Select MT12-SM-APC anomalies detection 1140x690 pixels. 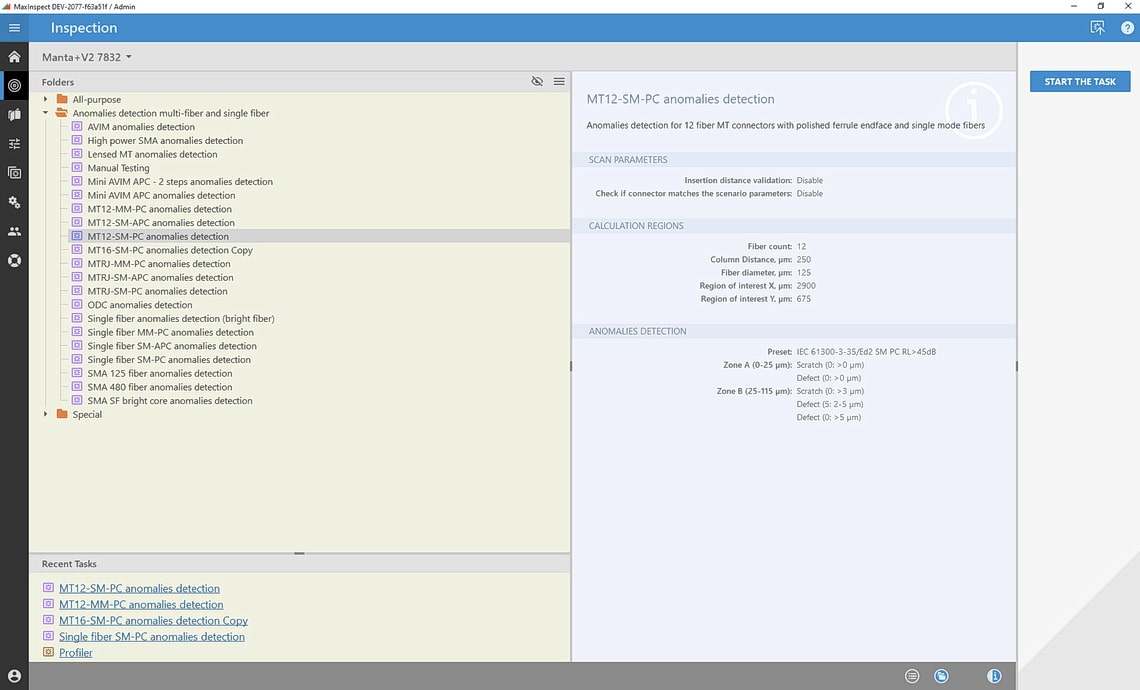point(161,222)
